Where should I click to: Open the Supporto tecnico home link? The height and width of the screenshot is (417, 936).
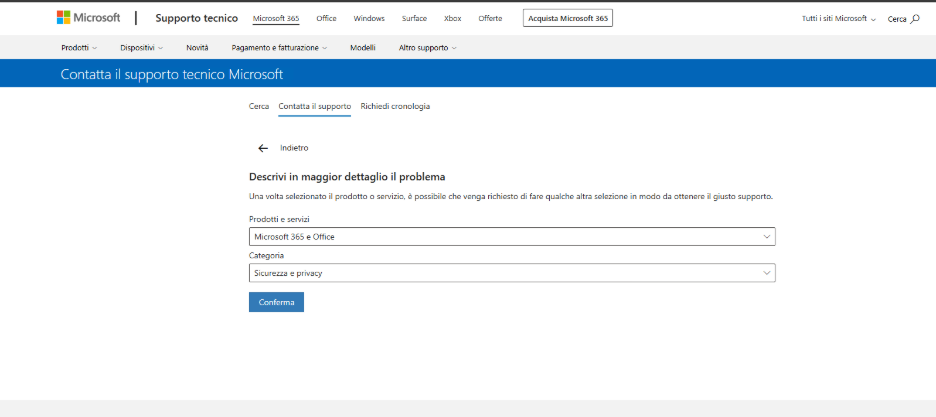coord(196,18)
